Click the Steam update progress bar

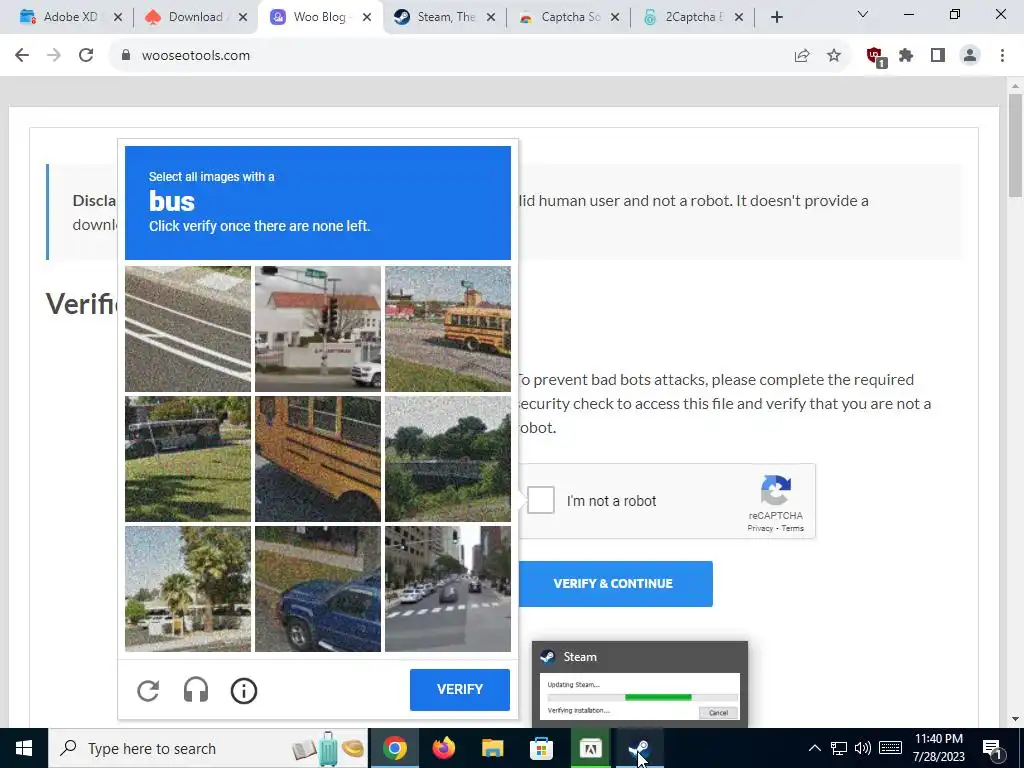pos(643,697)
